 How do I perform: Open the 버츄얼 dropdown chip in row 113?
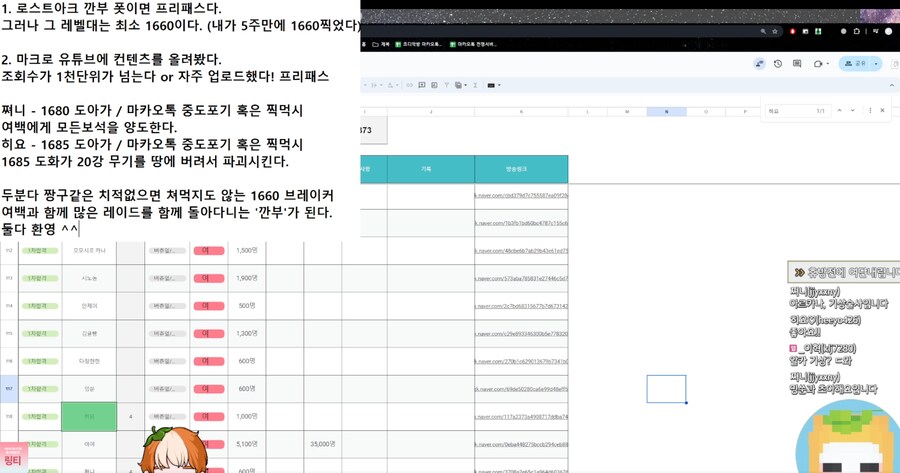pos(167,278)
